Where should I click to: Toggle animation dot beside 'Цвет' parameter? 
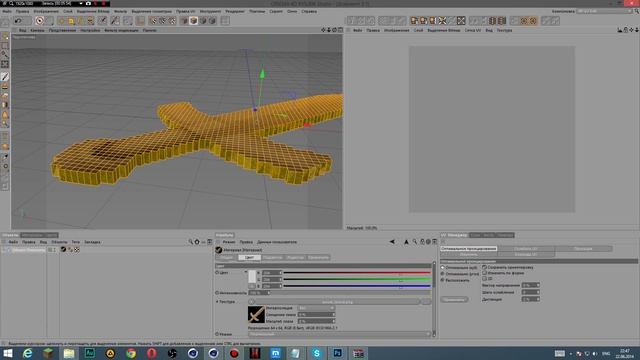tap(217, 272)
